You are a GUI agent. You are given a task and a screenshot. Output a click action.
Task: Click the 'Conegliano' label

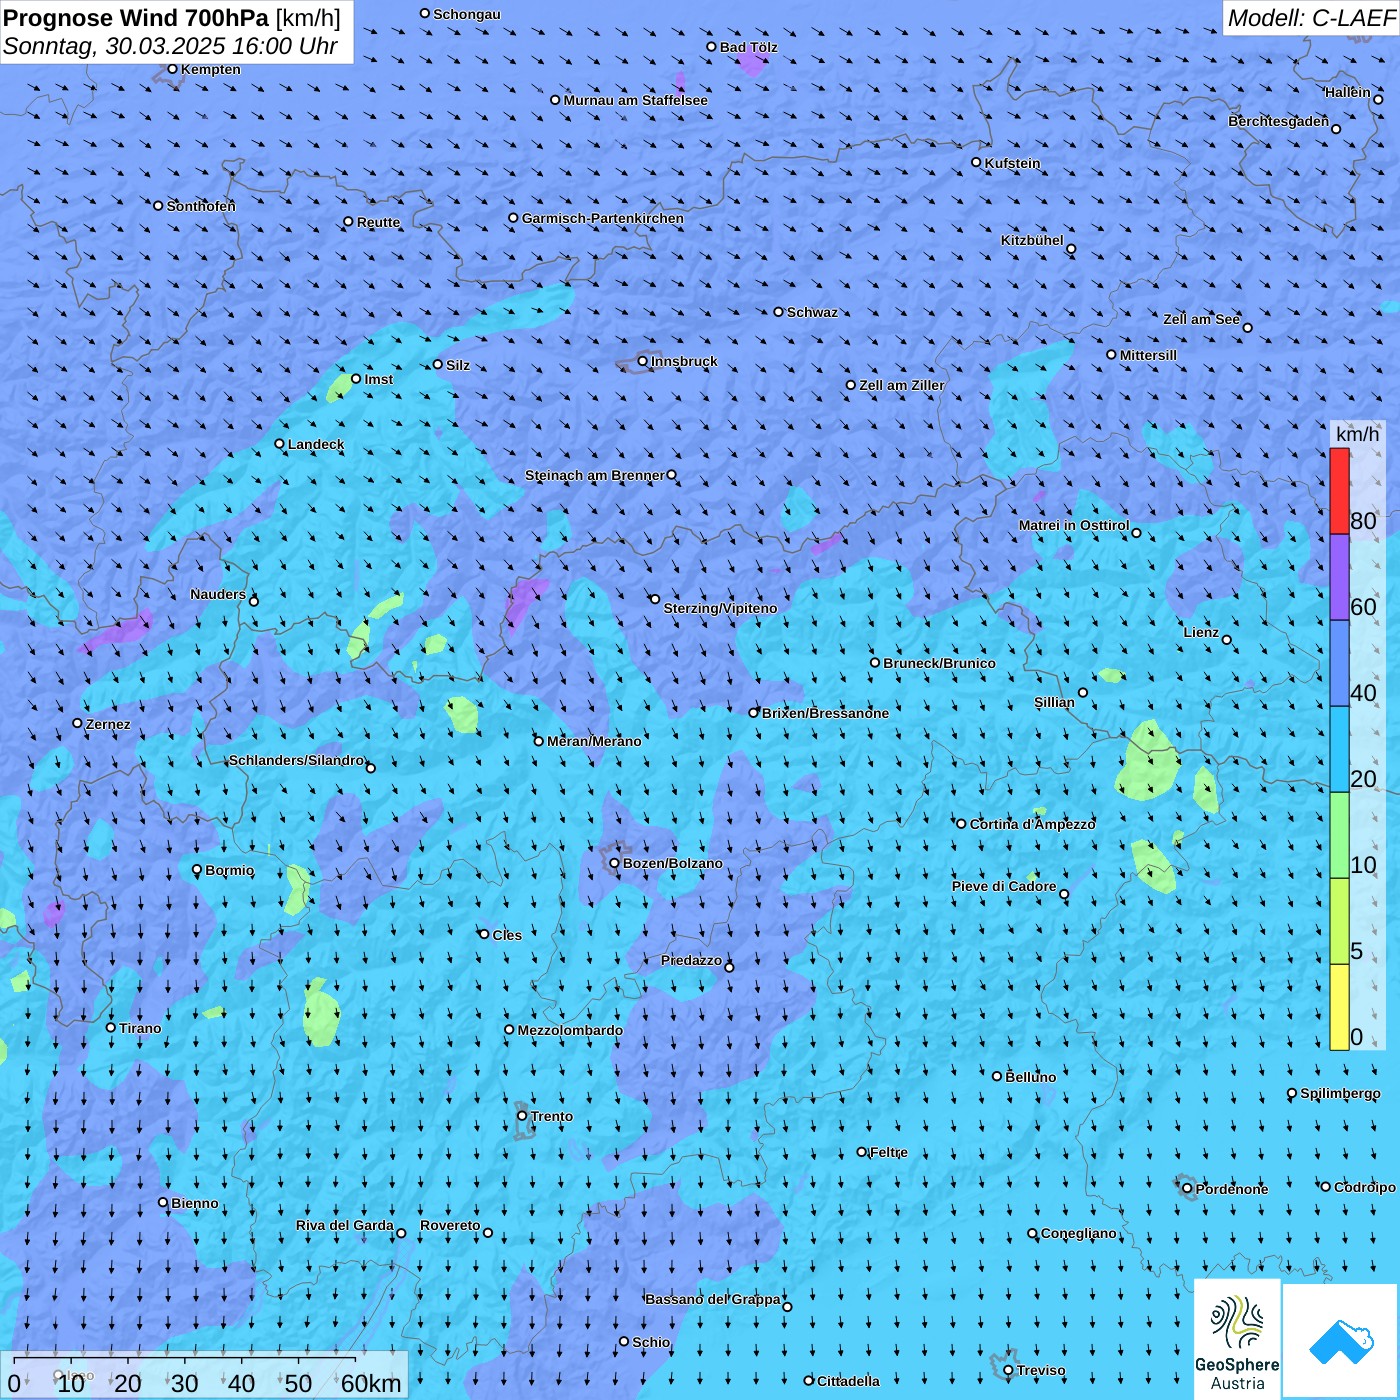(x=1078, y=1233)
